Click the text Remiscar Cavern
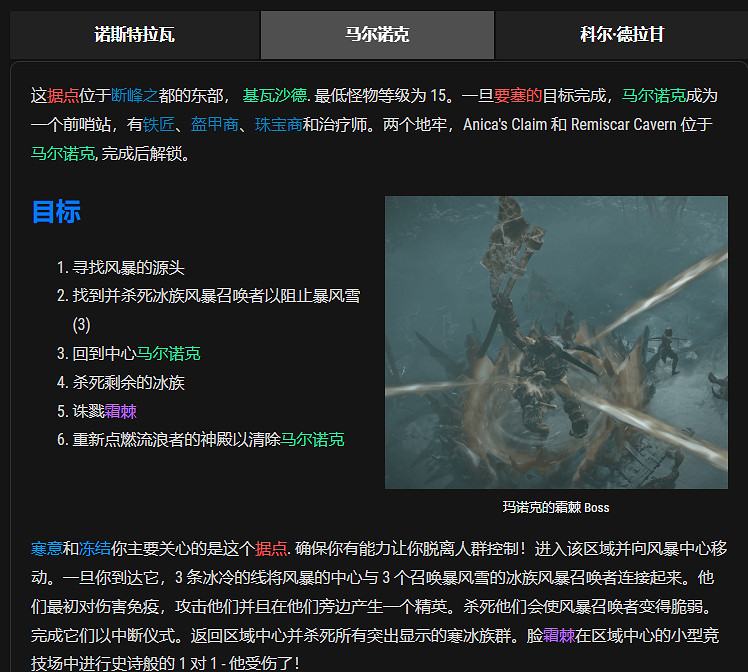Viewport: 748px width, 672px height. click(x=623, y=124)
